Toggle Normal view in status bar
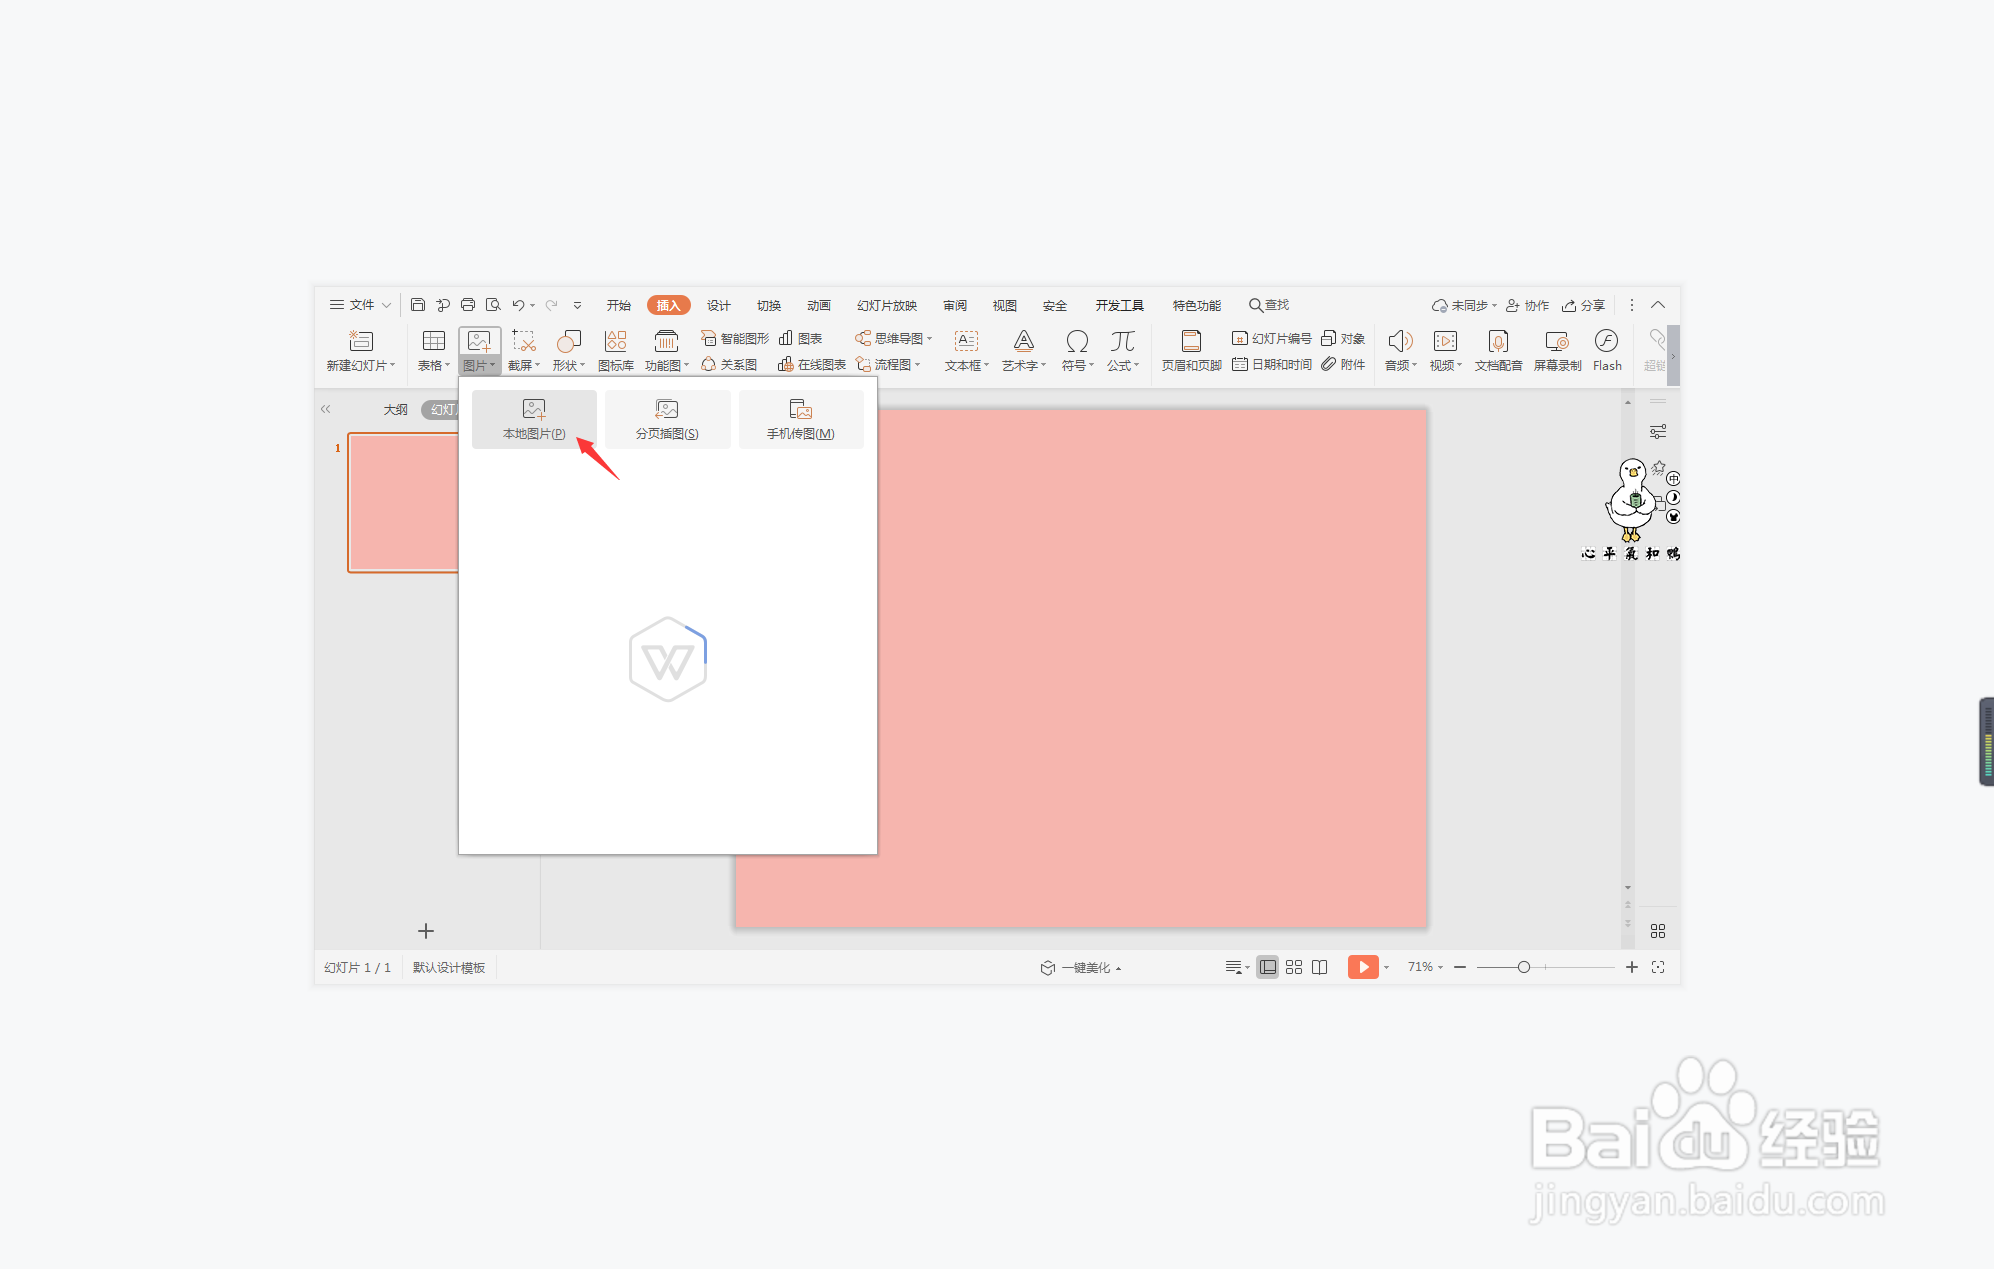The image size is (1994, 1269). 1268,967
